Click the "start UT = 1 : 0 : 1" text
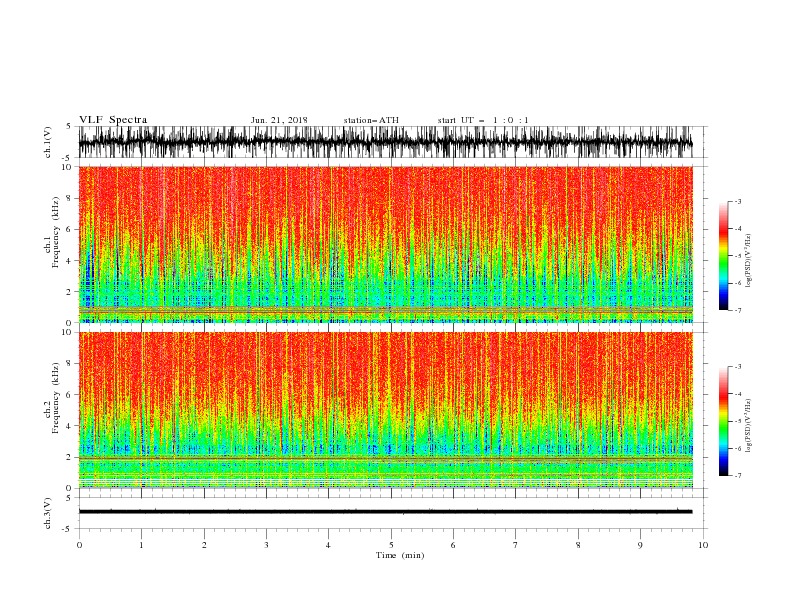The image size is (792, 612). tap(483, 120)
